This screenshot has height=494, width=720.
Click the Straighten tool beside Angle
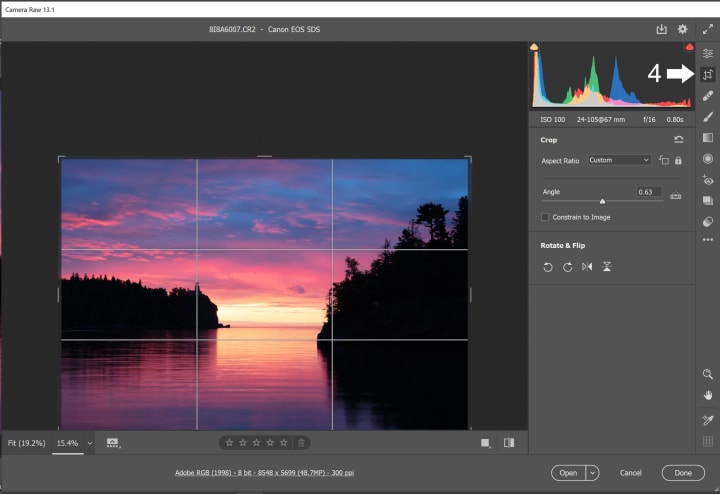pos(676,195)
